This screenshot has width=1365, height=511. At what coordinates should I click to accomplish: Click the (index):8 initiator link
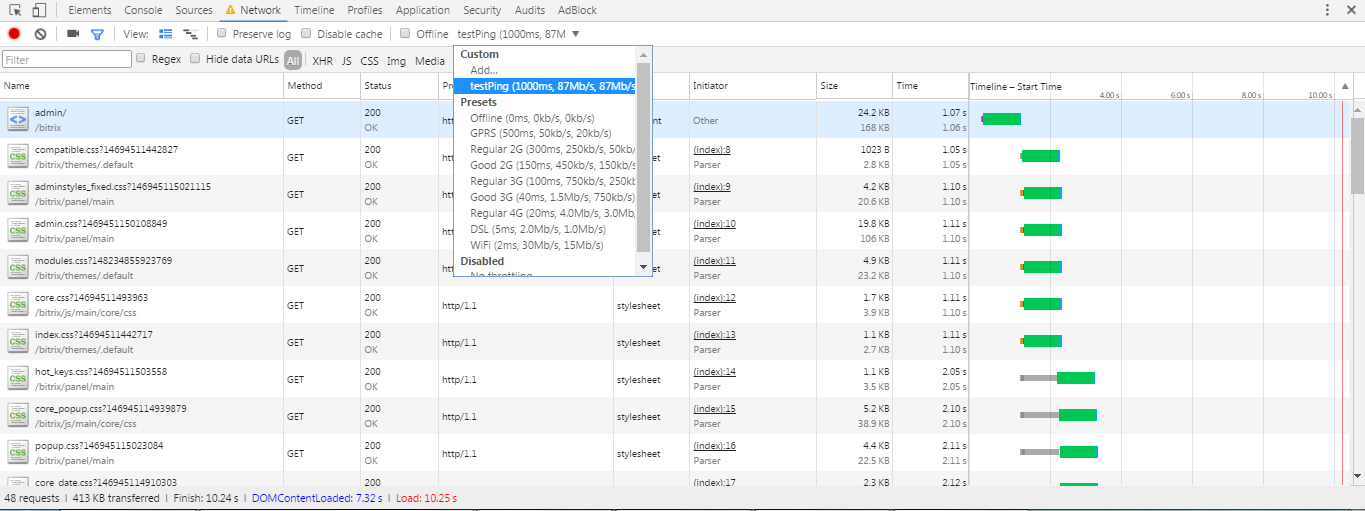click(712, 150)
